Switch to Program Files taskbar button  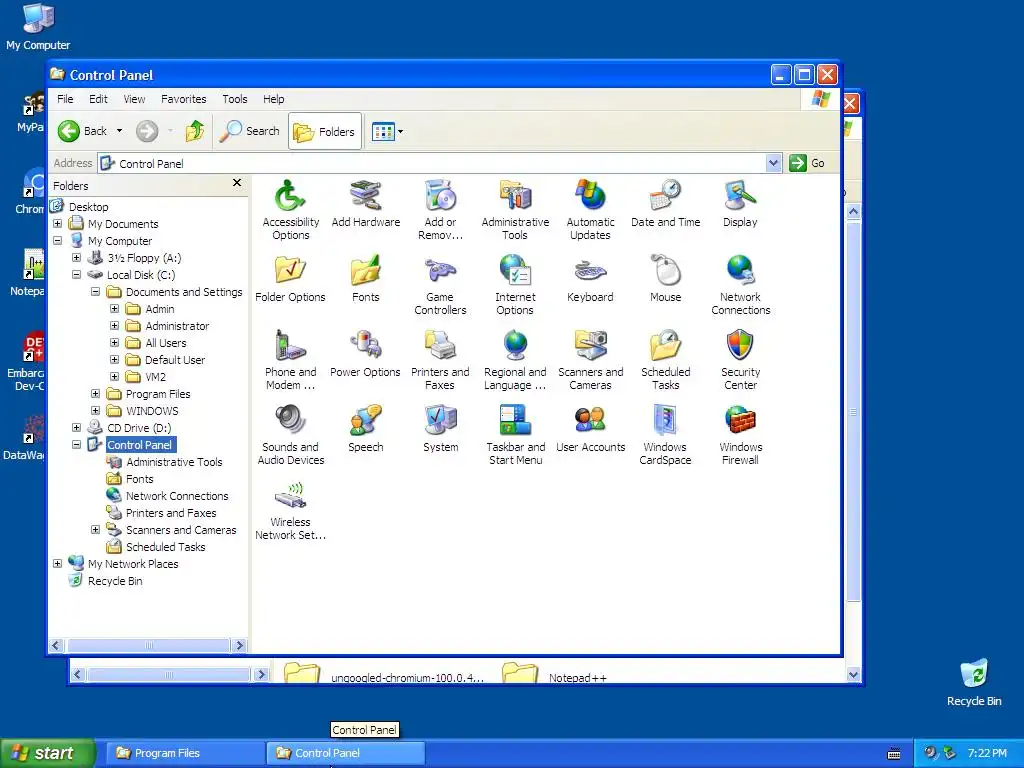(185, 753)
